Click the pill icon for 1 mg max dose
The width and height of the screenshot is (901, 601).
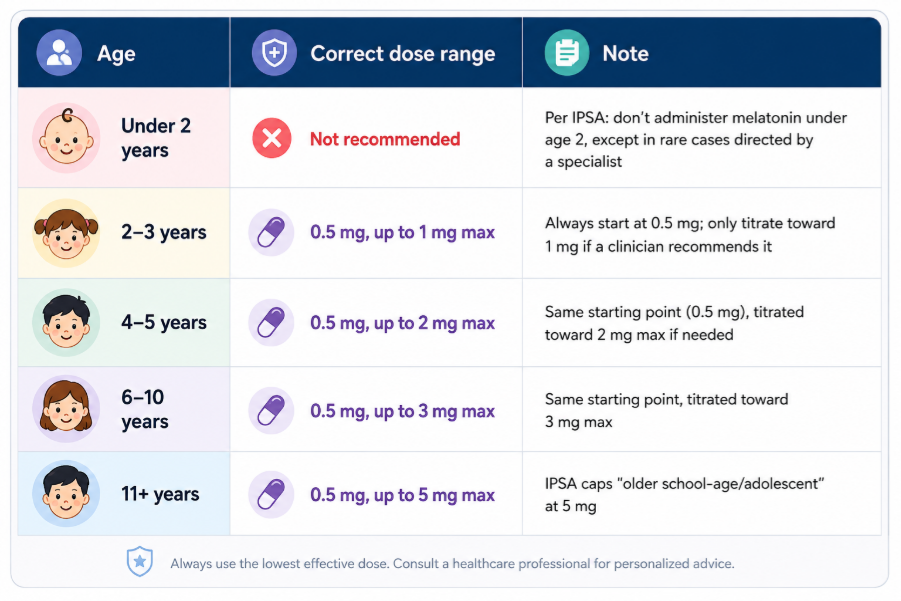(x=271, y=232)
